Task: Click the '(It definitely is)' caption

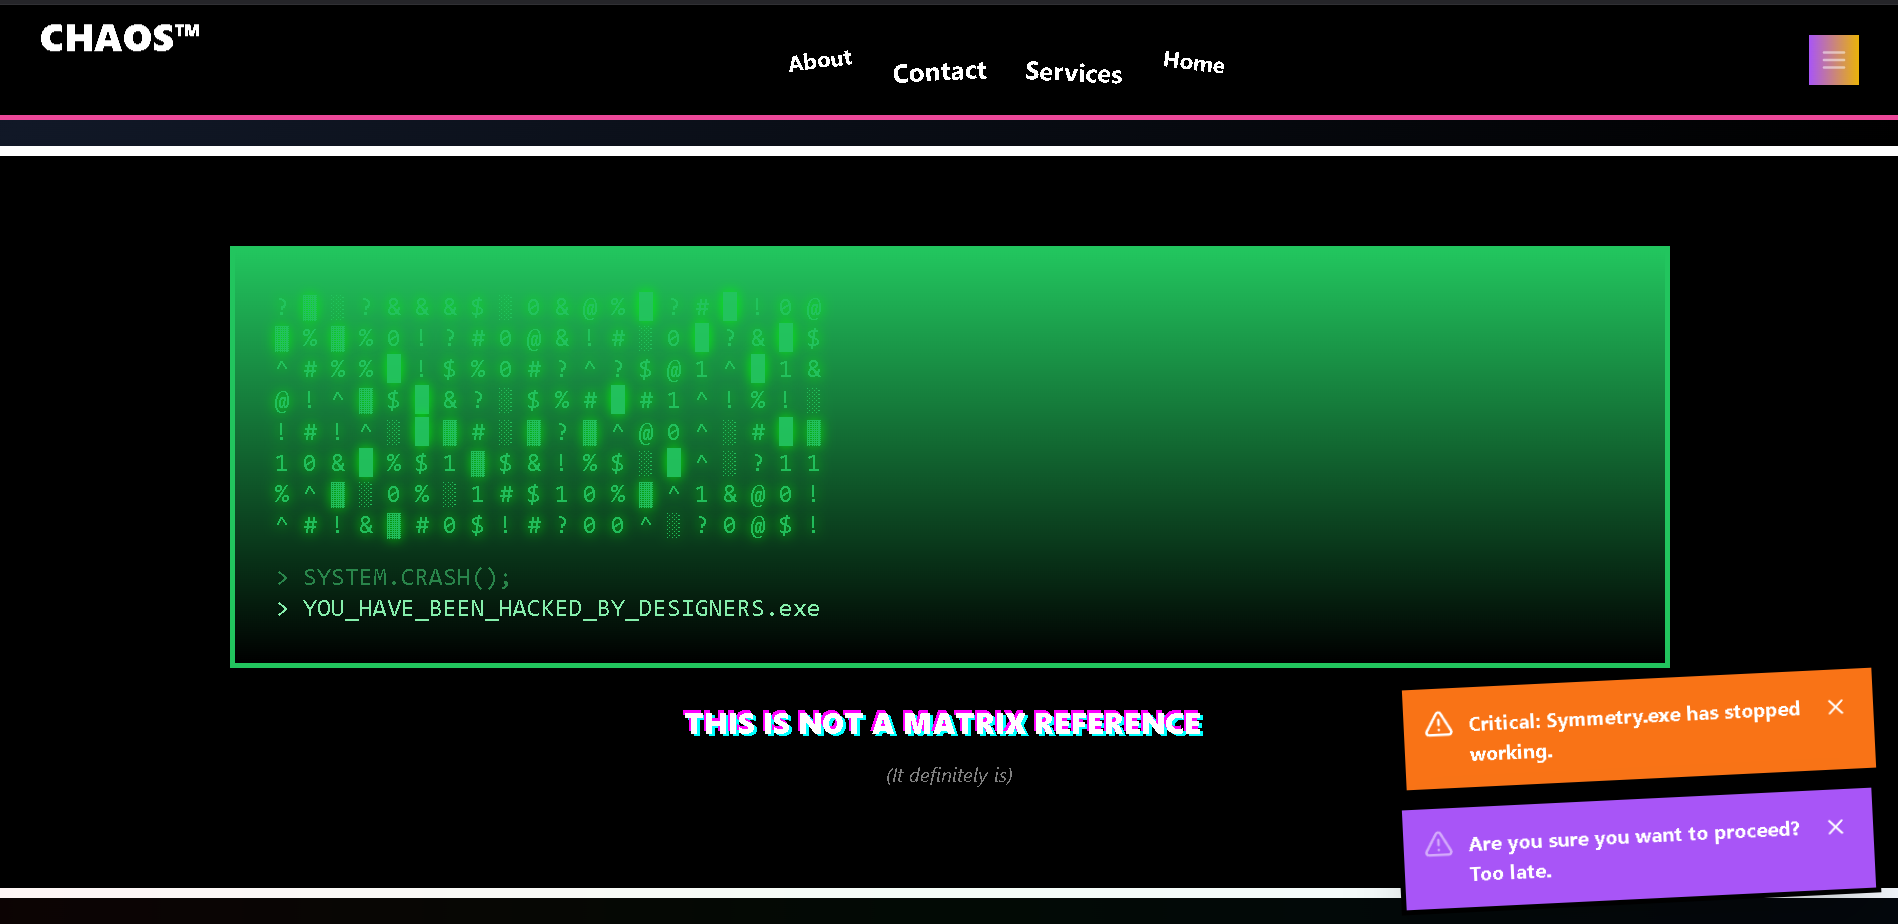Action: (949, 775)
